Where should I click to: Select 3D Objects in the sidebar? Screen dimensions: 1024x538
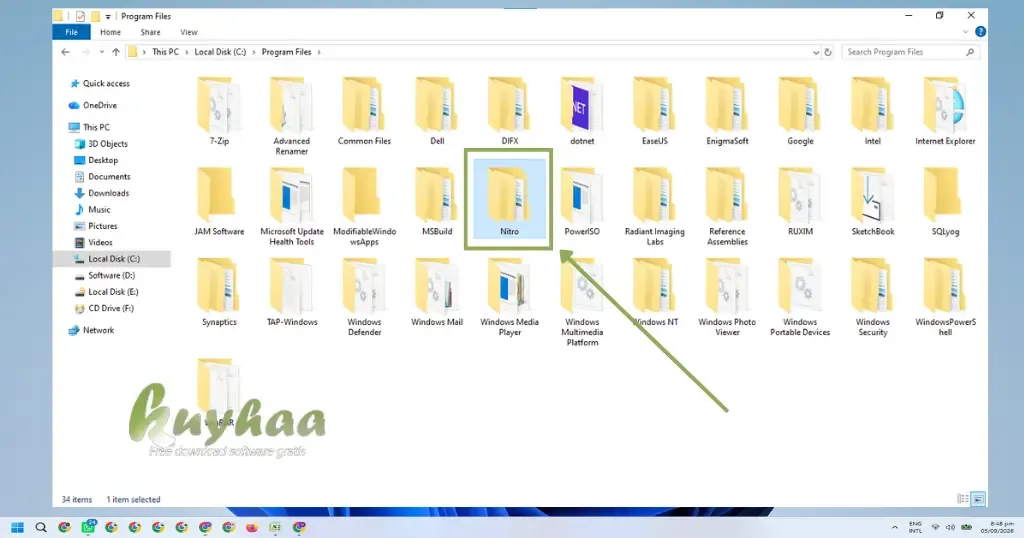point(101,144)
